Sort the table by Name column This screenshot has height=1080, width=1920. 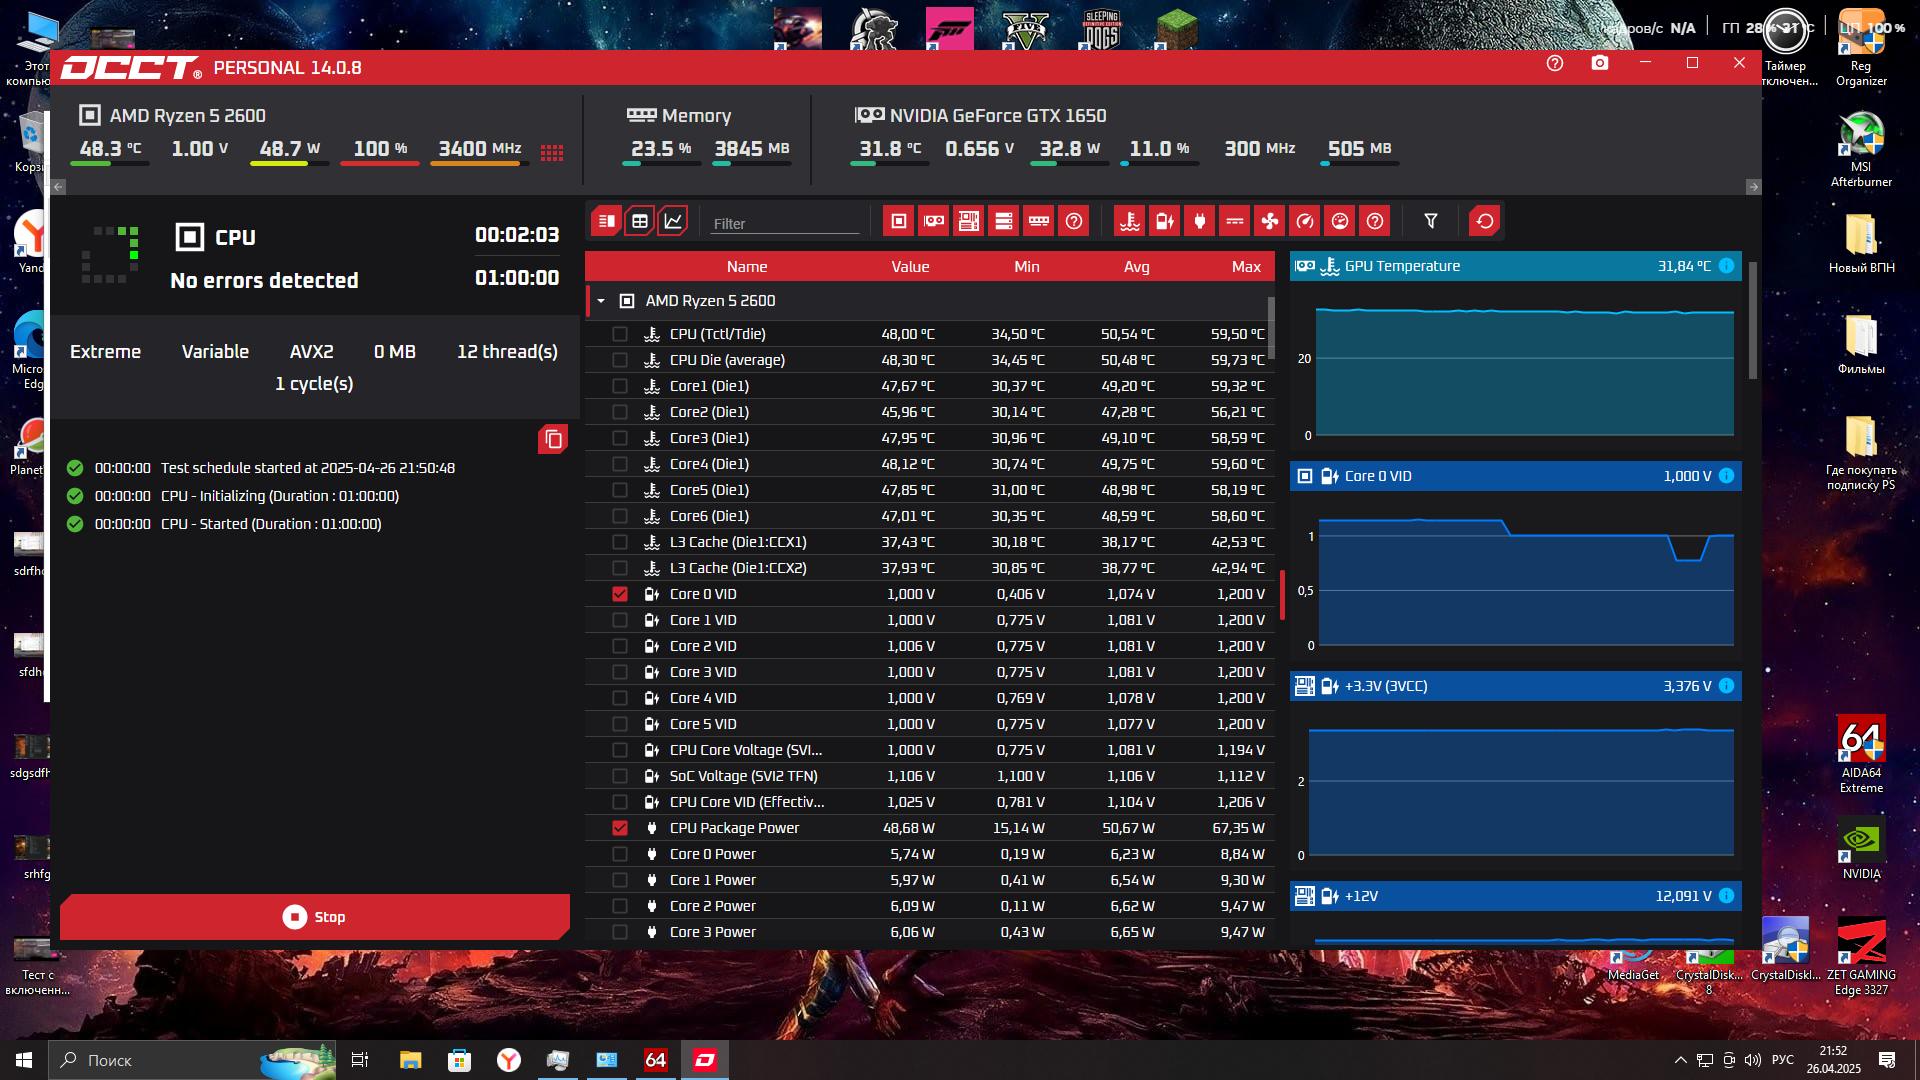click(747, 267)
